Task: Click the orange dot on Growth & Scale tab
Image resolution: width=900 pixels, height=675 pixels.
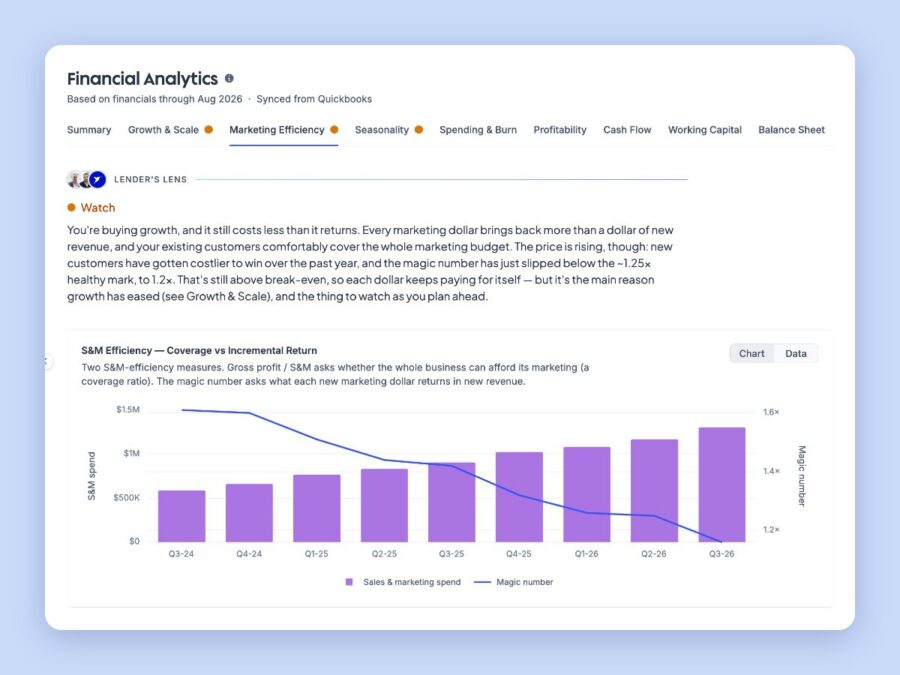Action: (x=209, y=129)
